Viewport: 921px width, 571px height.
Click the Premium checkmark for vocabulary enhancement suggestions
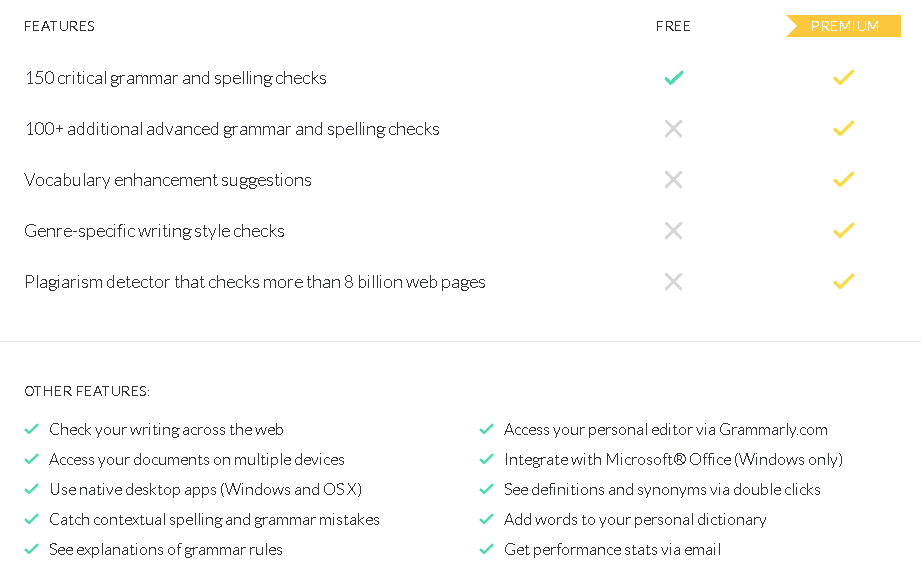pos(843,179)
